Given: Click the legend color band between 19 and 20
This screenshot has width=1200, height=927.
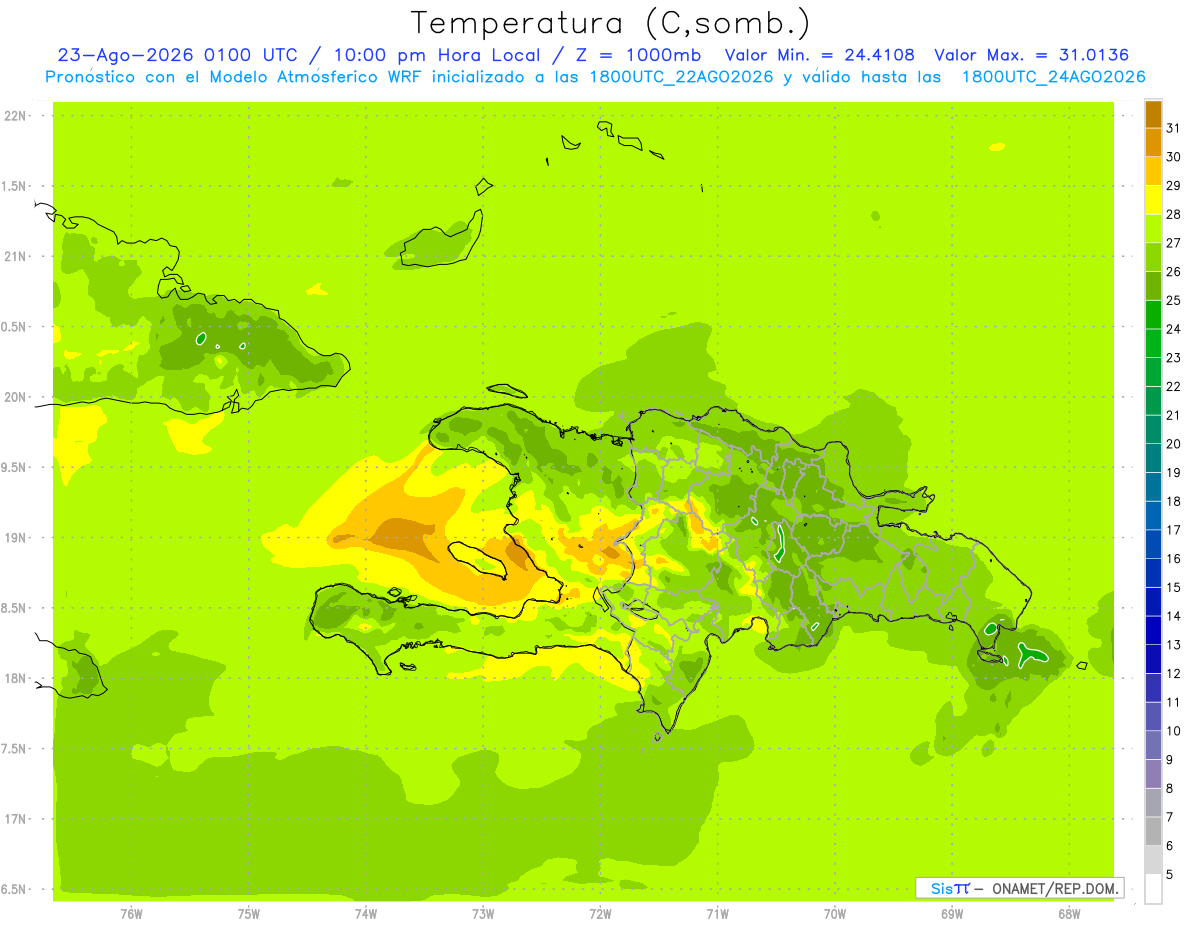Looking at the screenshot, I should coord(1153,459).
